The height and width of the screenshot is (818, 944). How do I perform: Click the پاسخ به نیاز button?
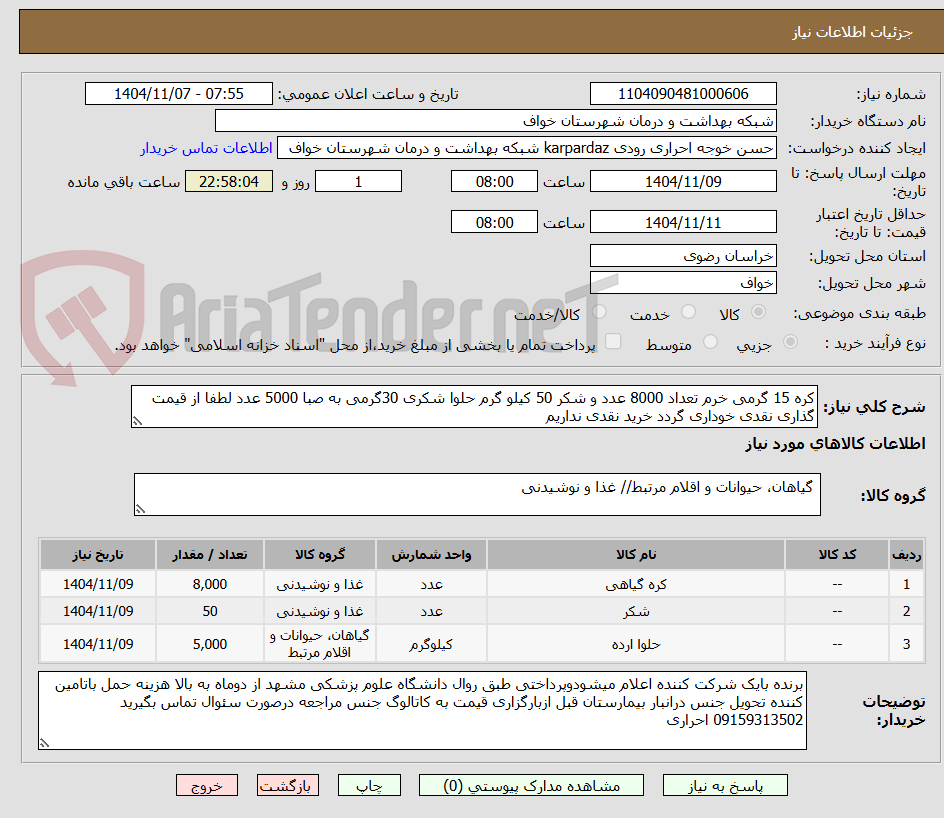[x=725, y=785]
